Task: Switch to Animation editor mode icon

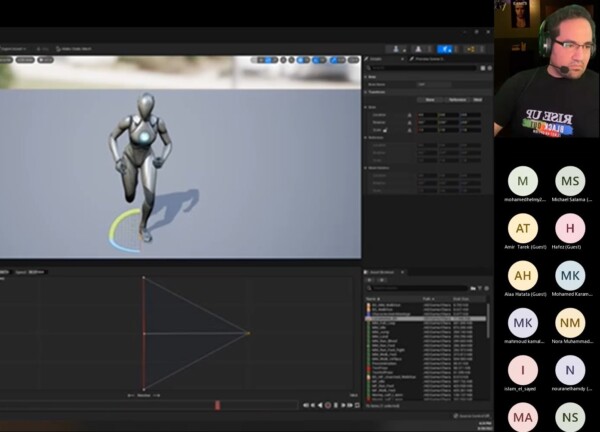Action: (445, 47)
